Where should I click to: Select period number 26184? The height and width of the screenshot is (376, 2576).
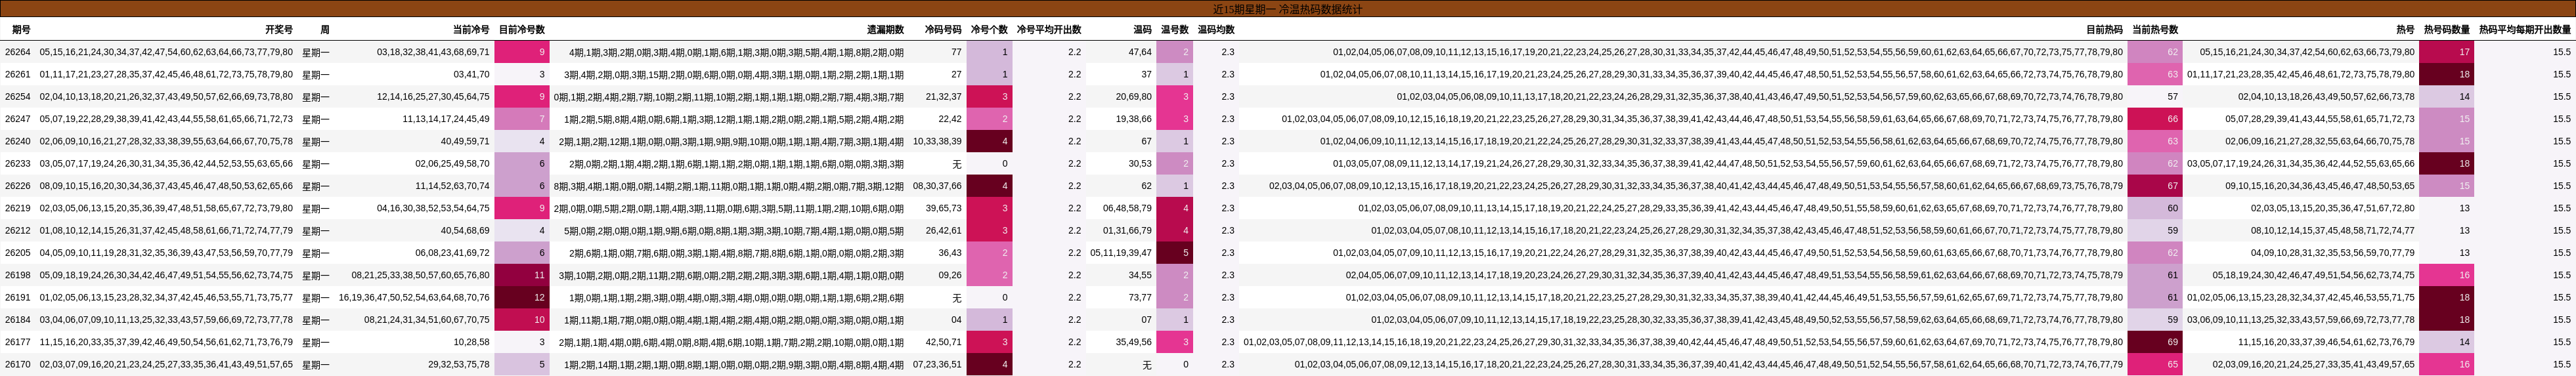tap(17, 320)
